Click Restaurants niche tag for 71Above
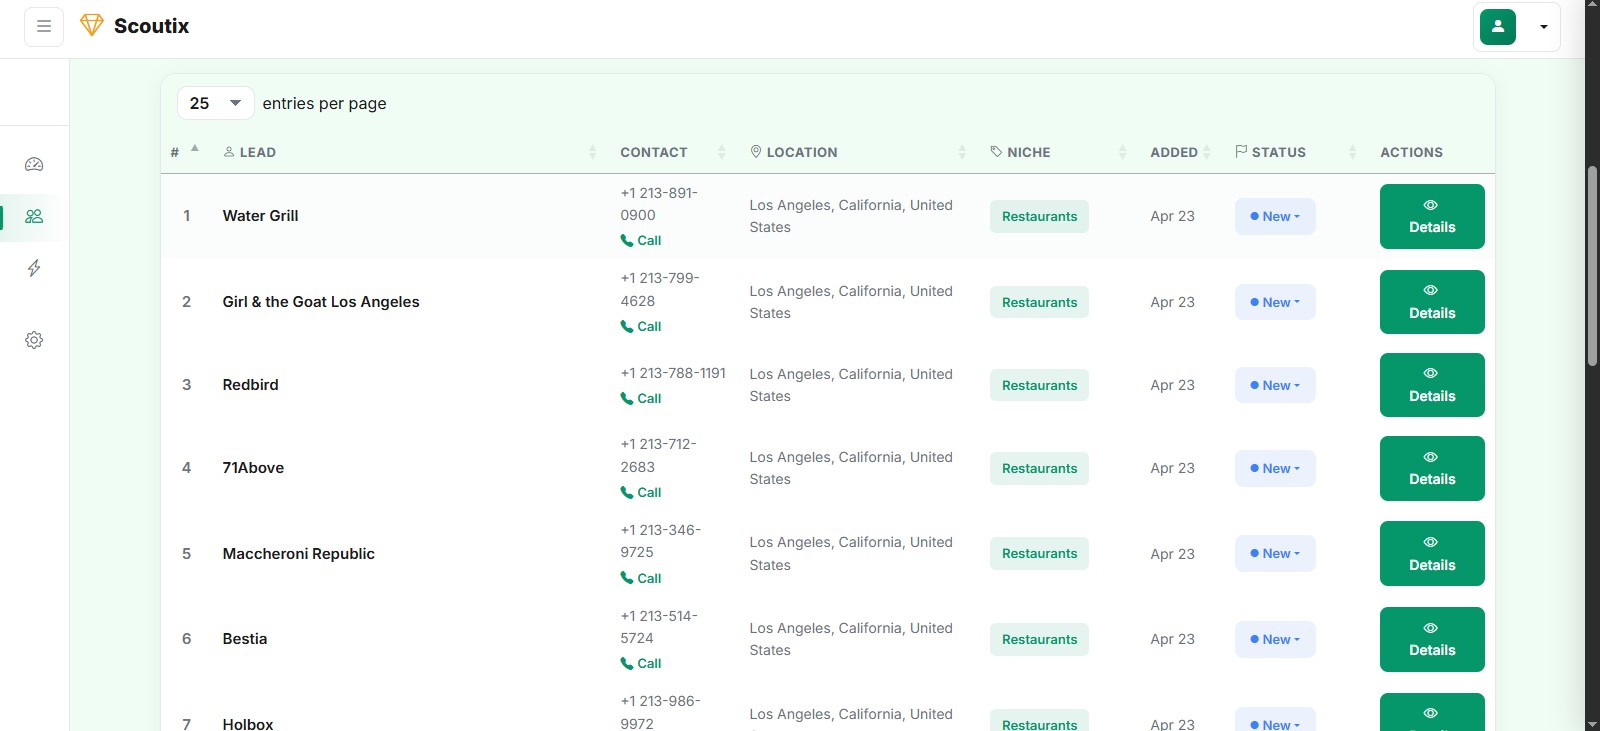The width and height of the screenshot is (1600, 731). click(x=1039, y=468)
